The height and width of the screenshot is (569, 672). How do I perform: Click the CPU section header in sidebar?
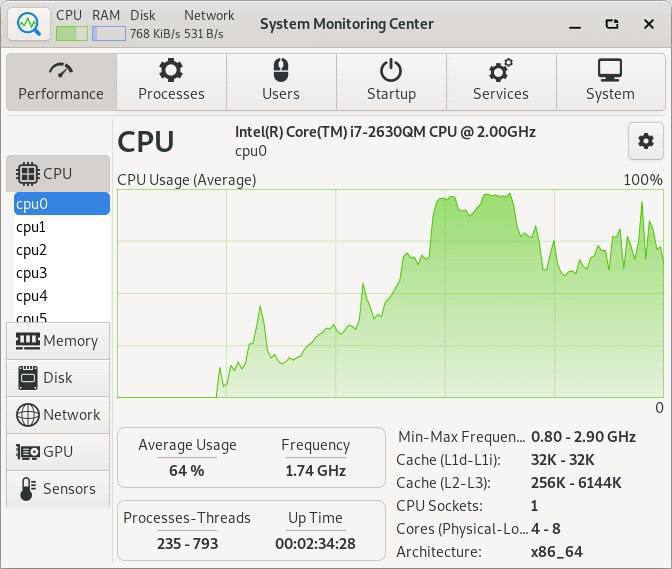(58, 174)
